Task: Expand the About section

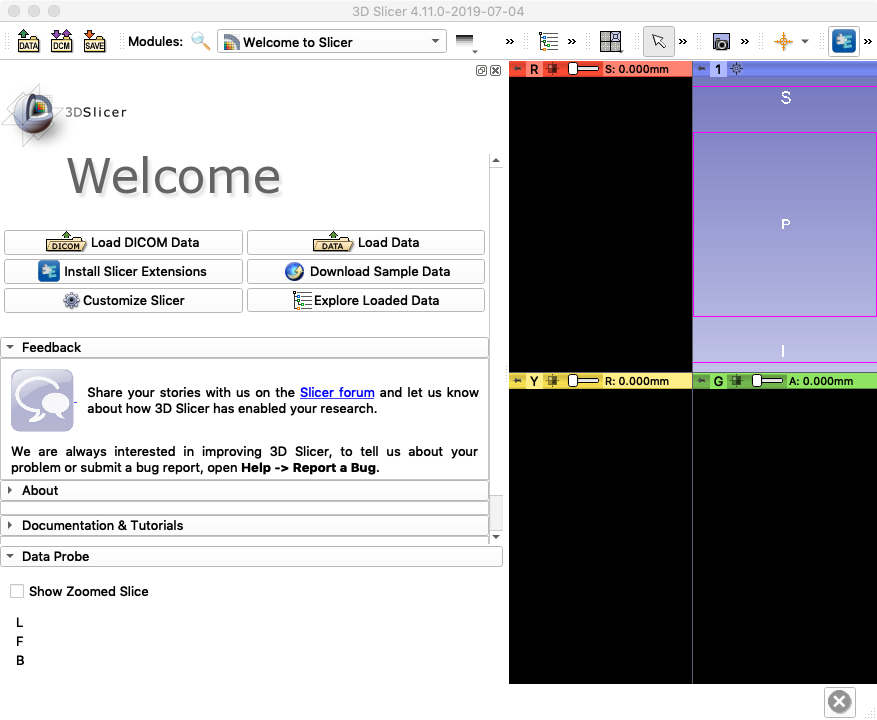Action: click(244, 491)
